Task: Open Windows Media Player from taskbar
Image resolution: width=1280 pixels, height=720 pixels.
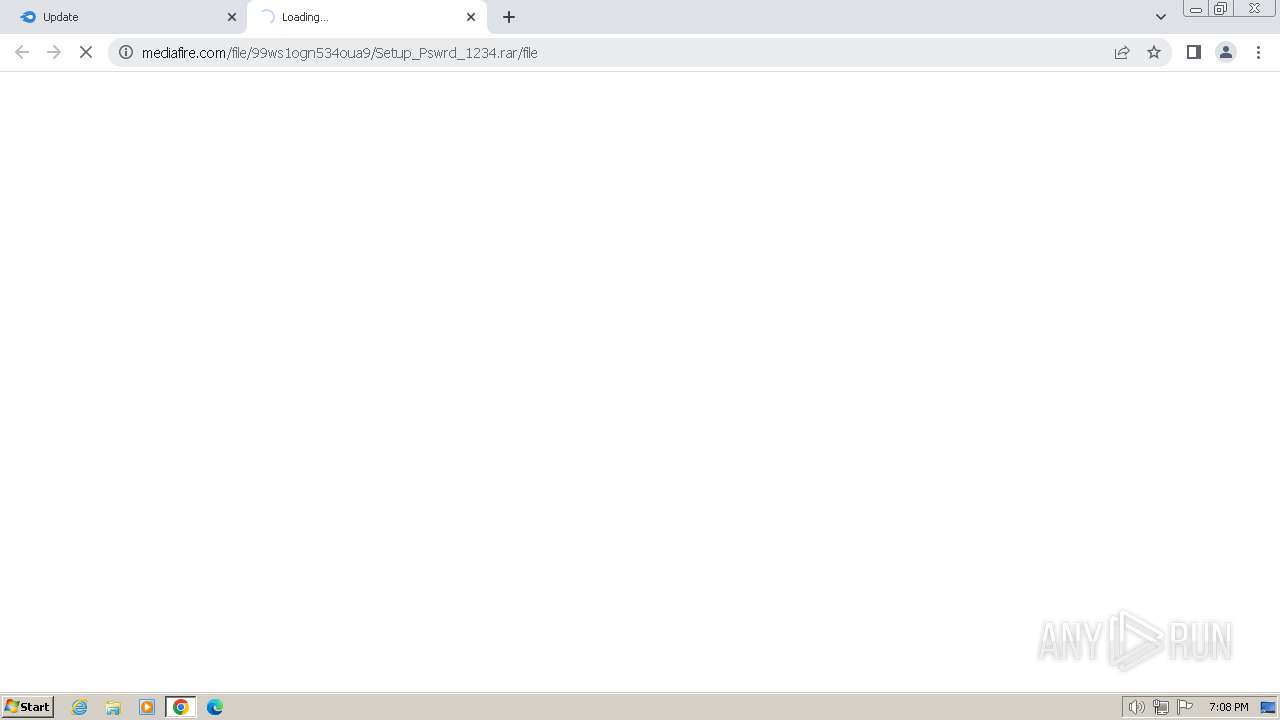Action: tap(147, 707)
